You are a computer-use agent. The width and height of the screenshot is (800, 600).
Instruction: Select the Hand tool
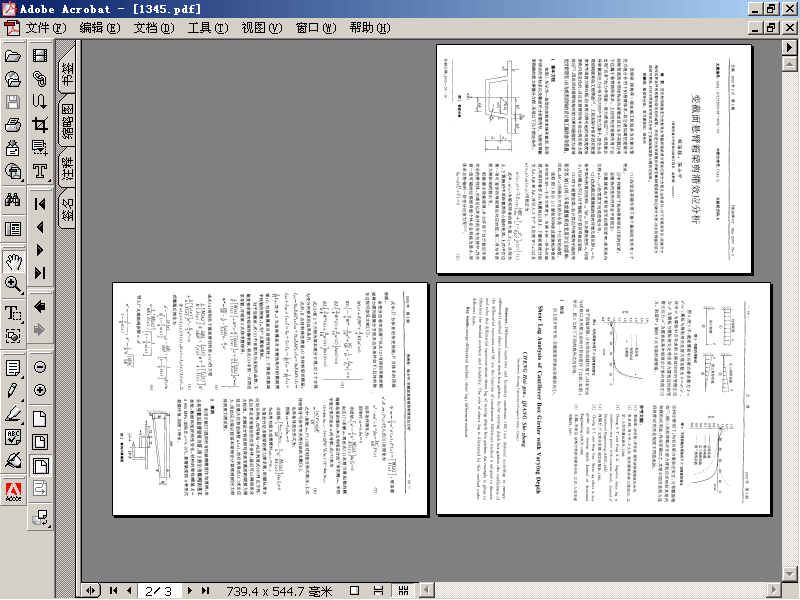[13, 262]
